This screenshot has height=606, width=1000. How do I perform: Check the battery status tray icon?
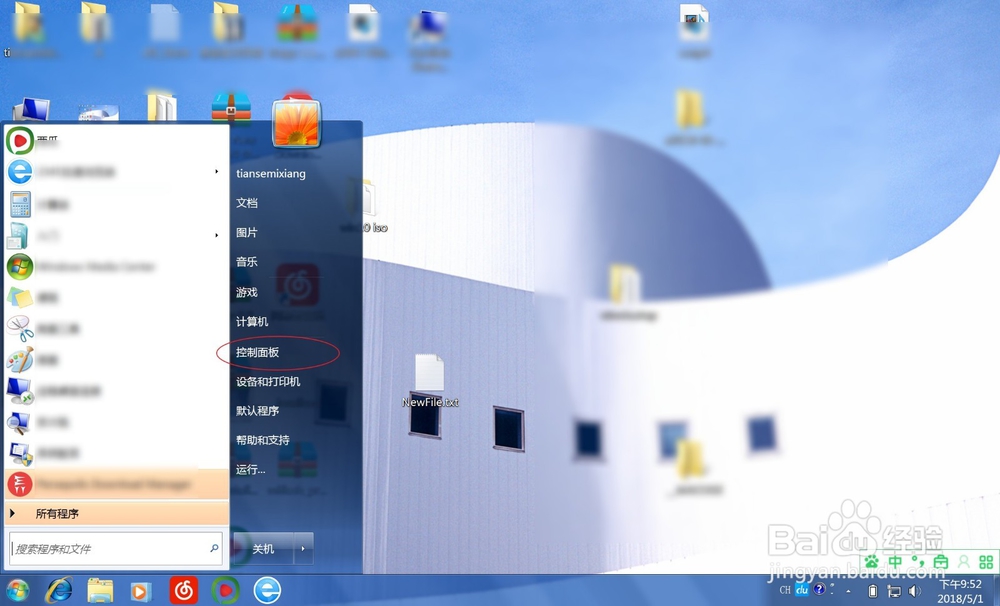point(873,591)
